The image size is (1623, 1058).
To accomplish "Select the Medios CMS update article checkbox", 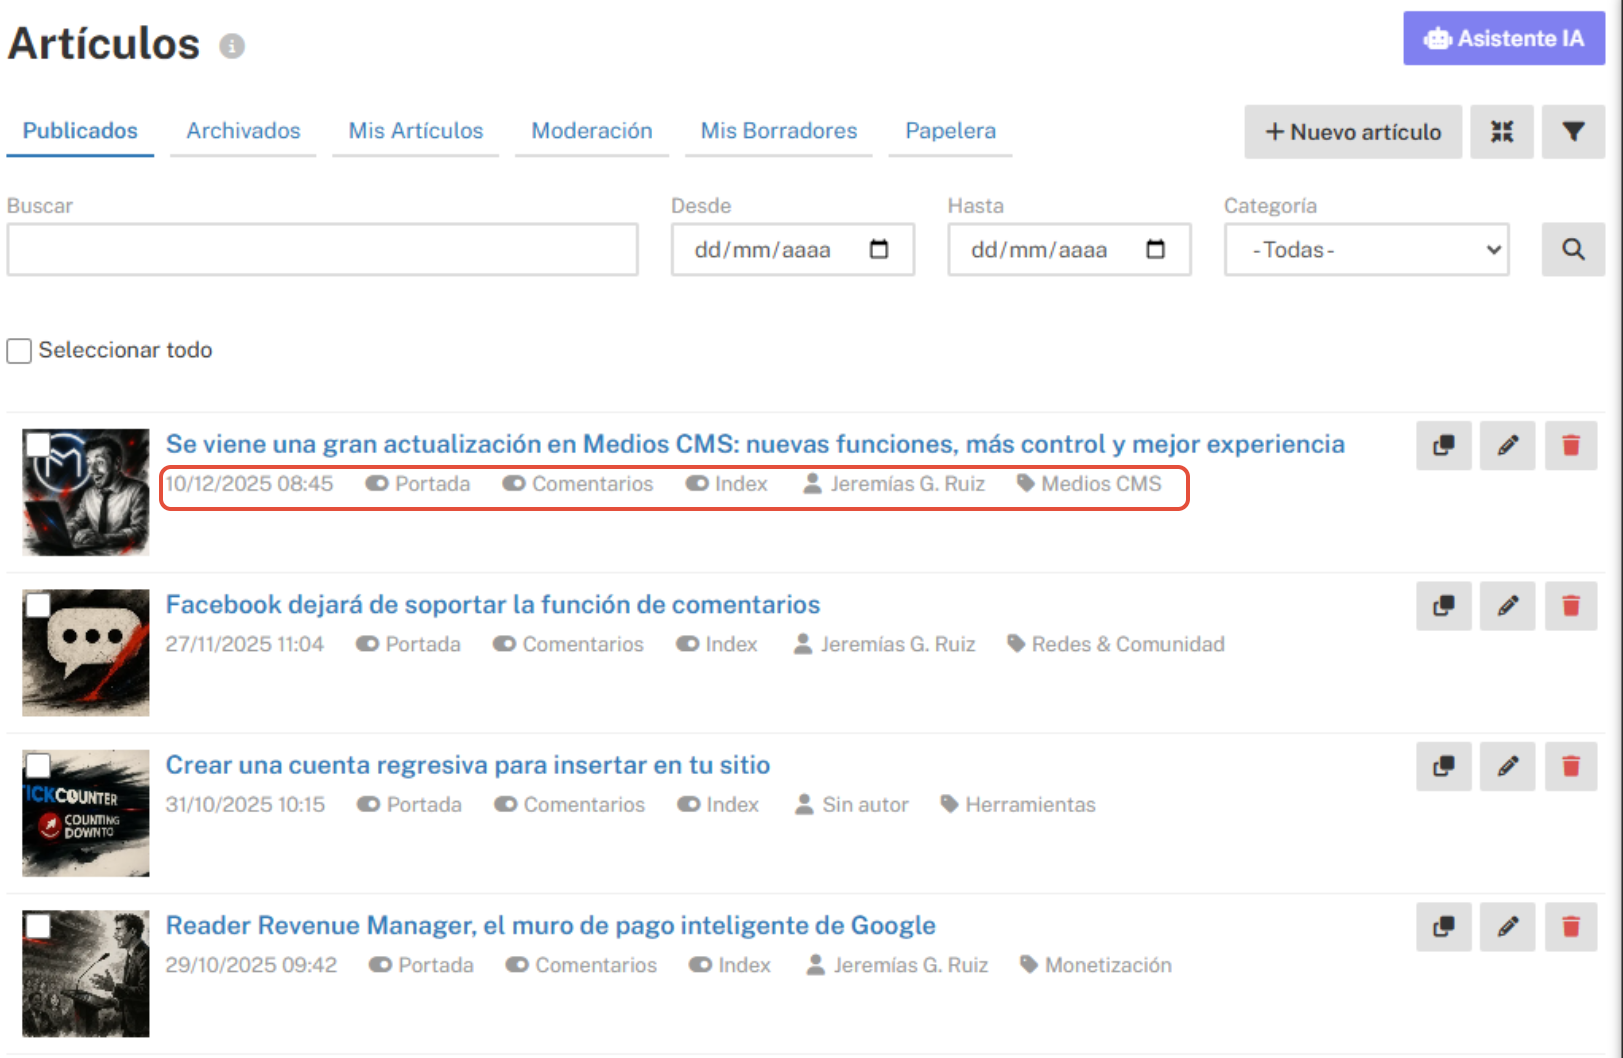I will (x=38, y=444).
